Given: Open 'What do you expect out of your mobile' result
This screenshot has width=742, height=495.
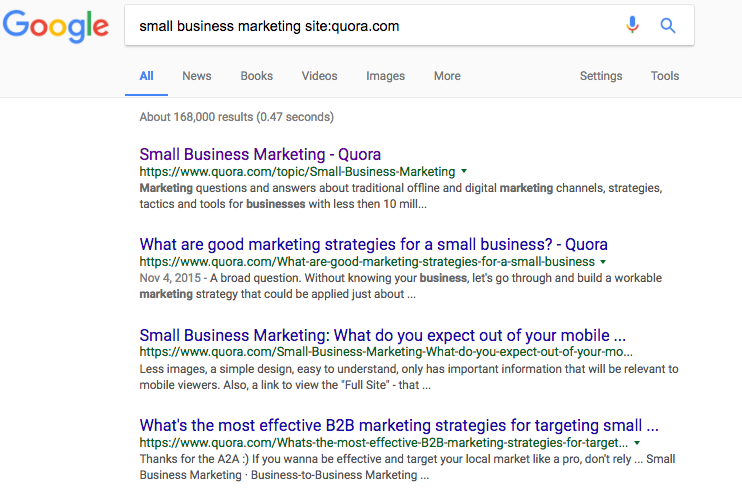Looking at the screenshot, I should [x=382, y=335].
